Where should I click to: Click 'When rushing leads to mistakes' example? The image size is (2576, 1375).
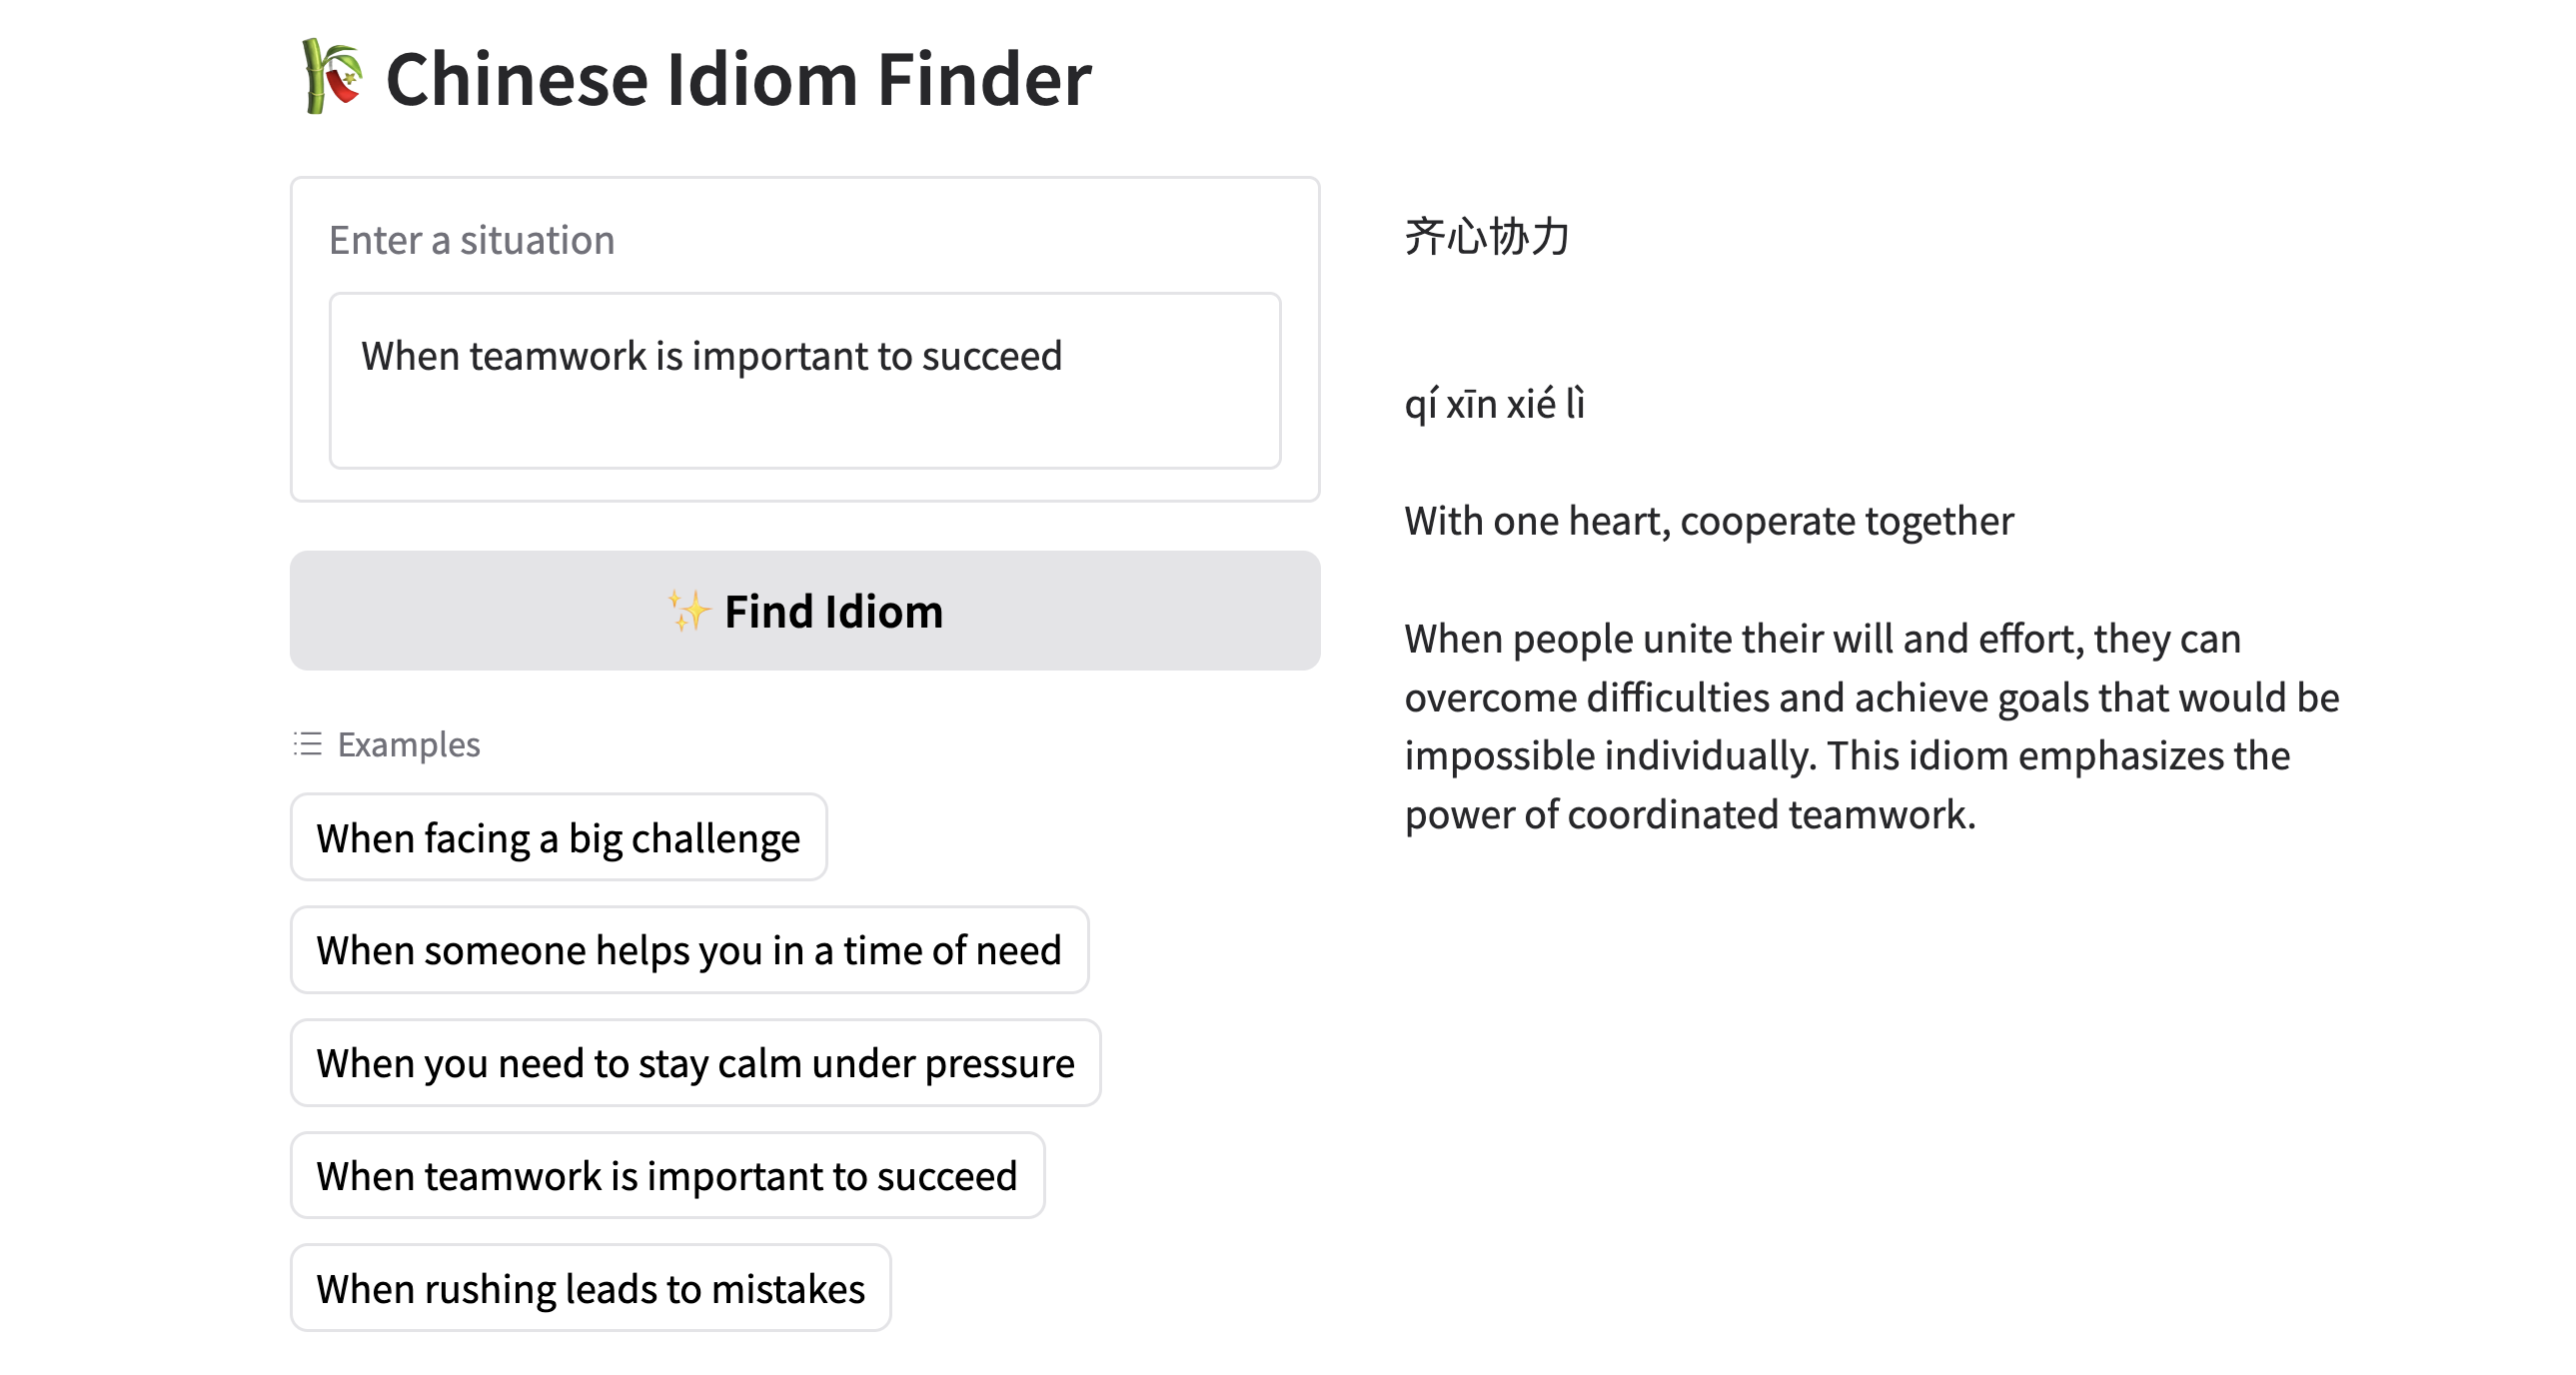[x=589, y=1288]
